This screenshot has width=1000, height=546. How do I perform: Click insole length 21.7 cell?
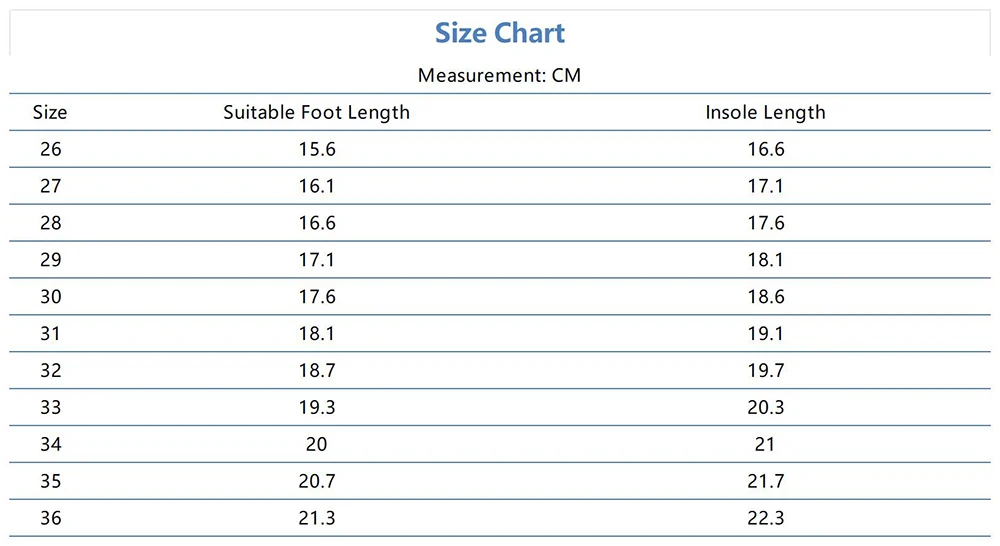coord(765,482)
